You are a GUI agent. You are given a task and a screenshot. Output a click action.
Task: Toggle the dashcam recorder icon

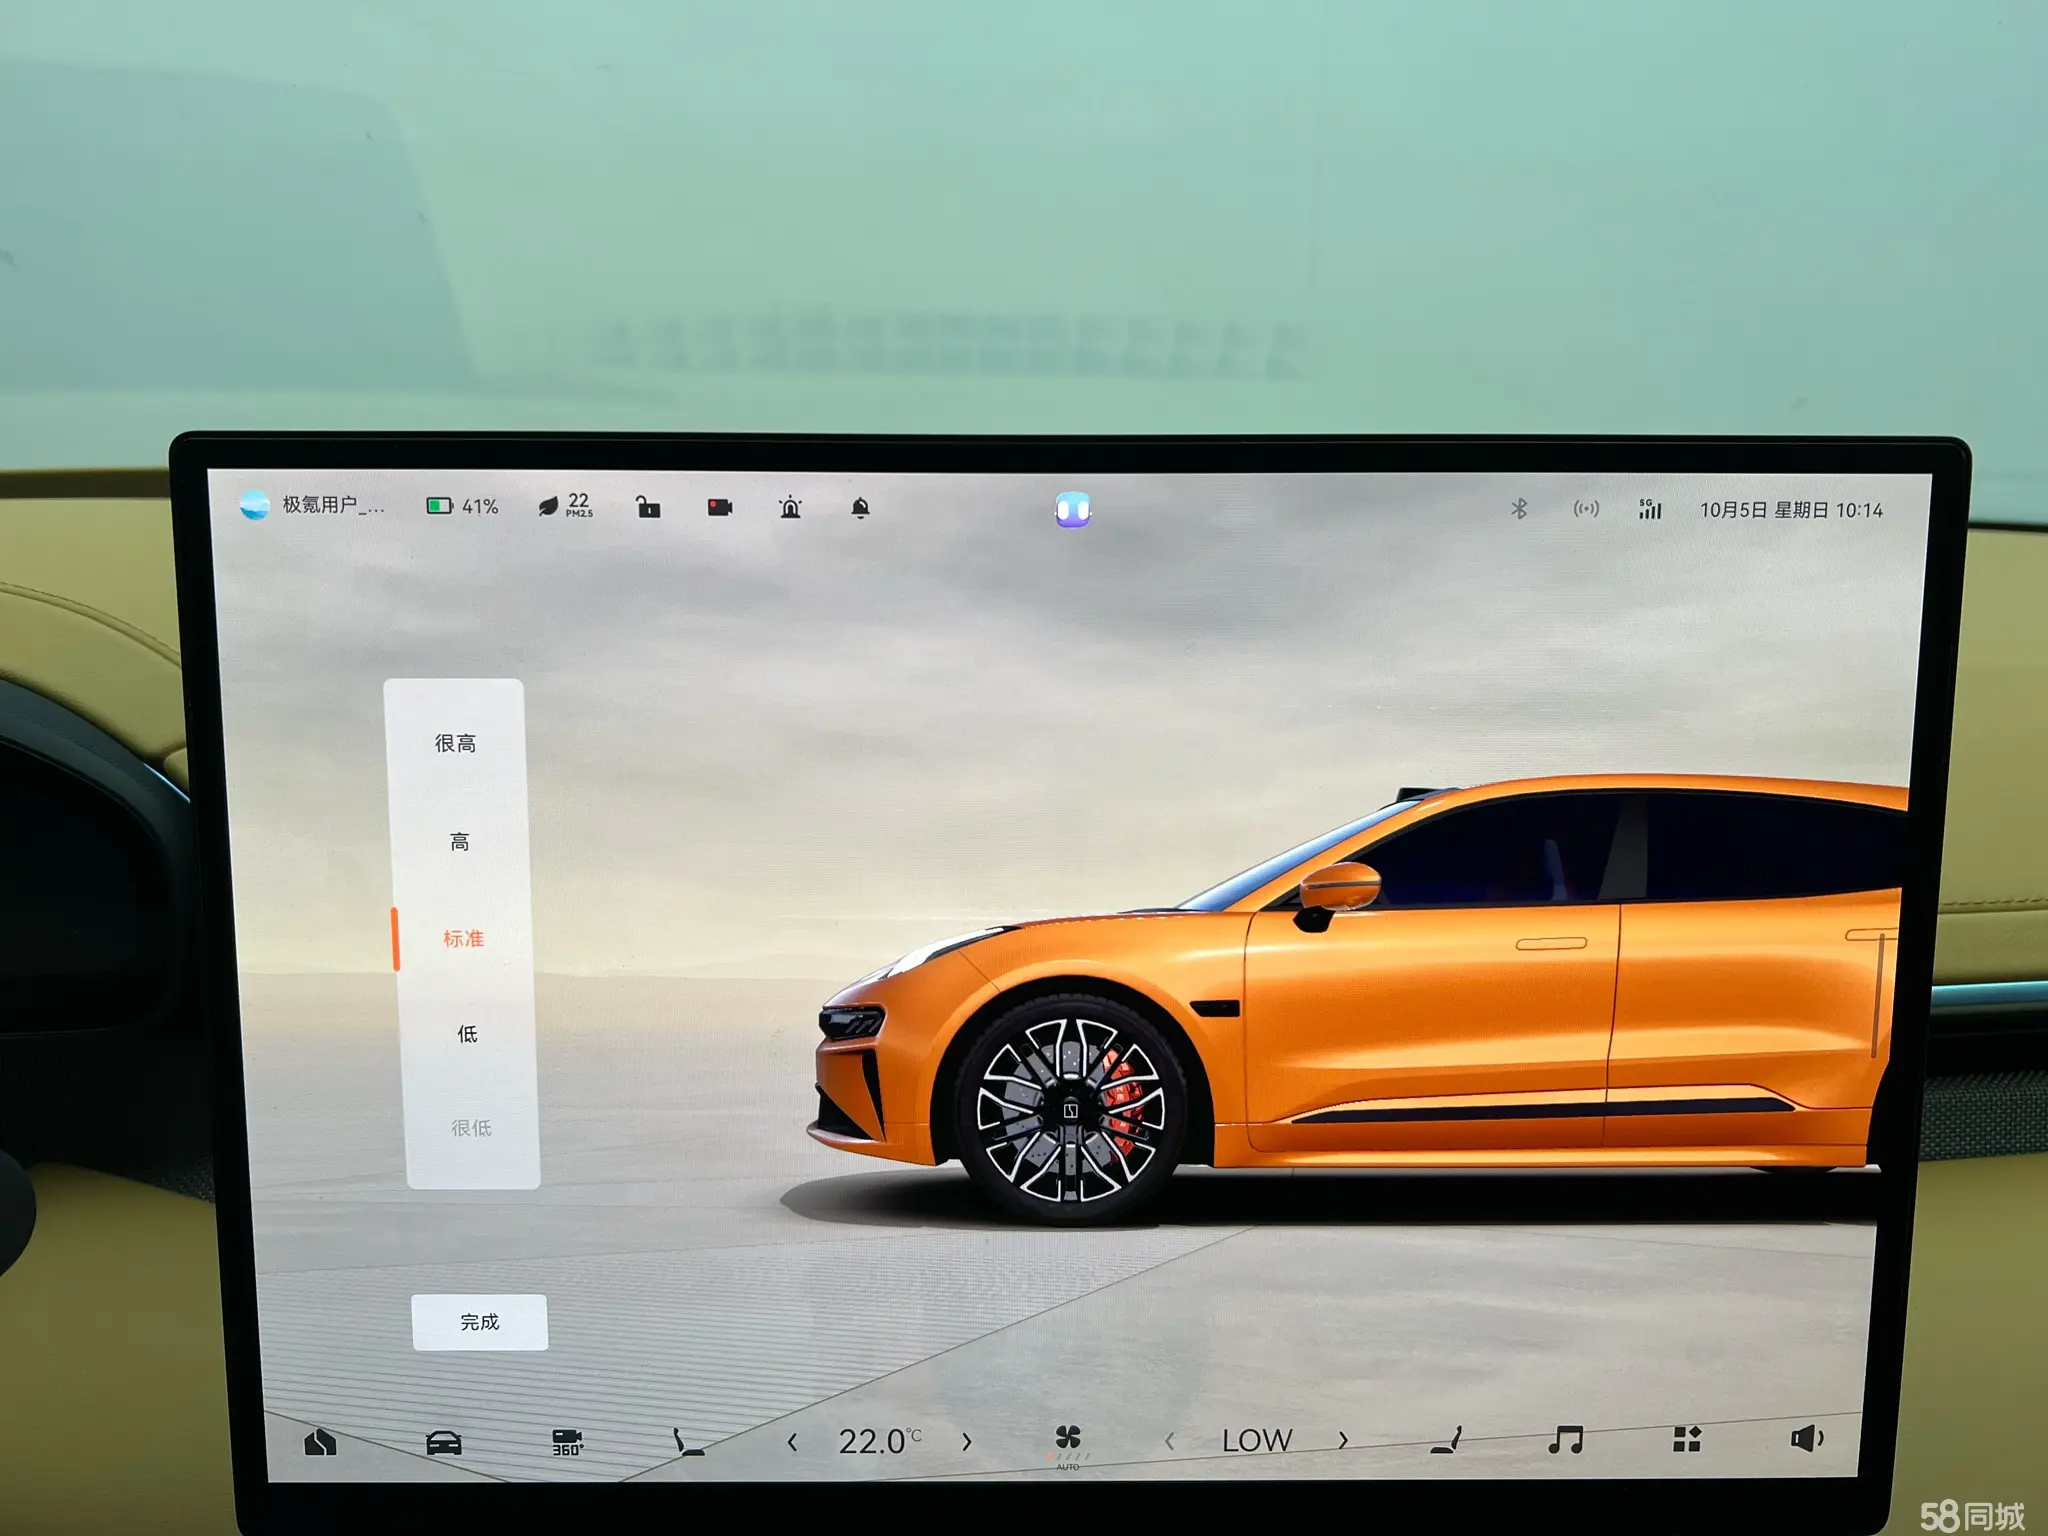point(720,507)
